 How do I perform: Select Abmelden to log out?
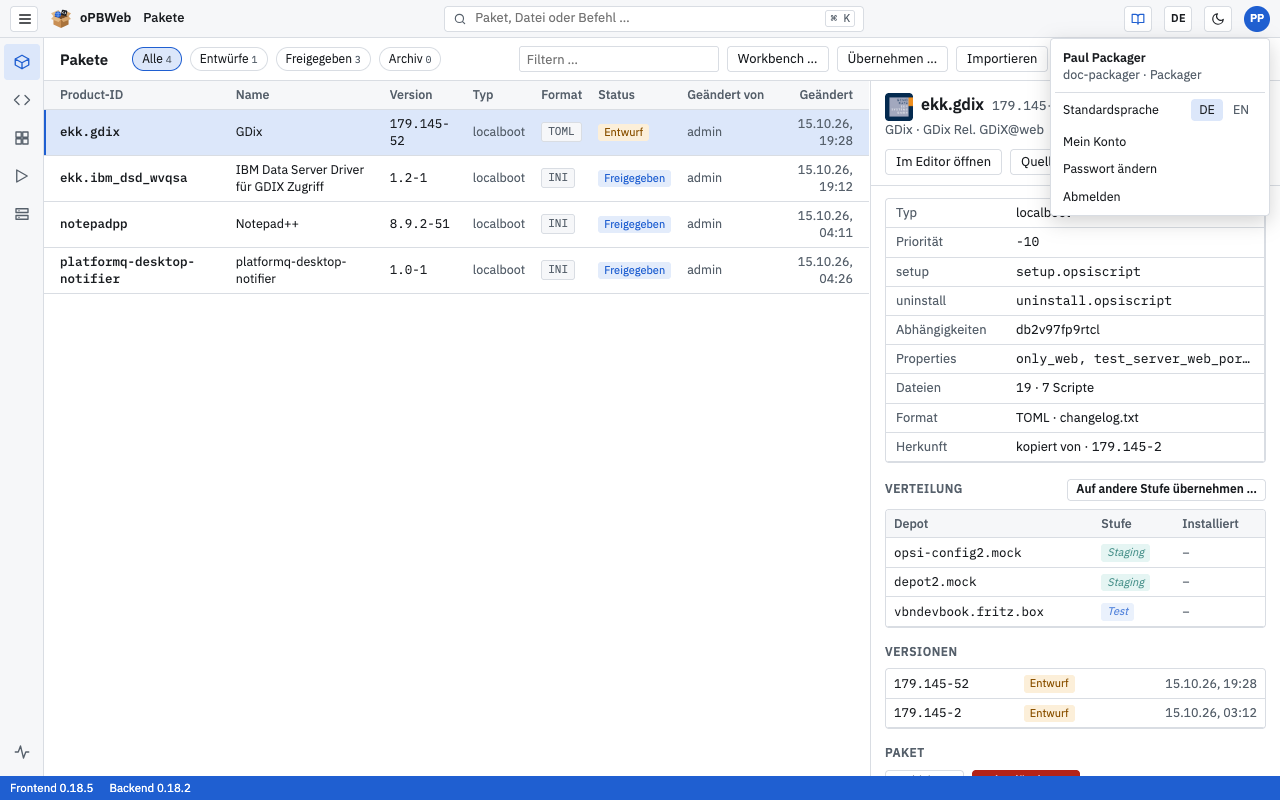click(1160, 197)
